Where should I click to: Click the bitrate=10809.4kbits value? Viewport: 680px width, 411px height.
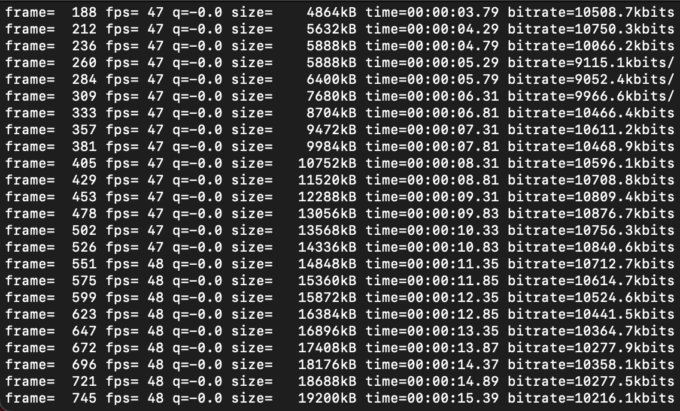pos(591,197)
